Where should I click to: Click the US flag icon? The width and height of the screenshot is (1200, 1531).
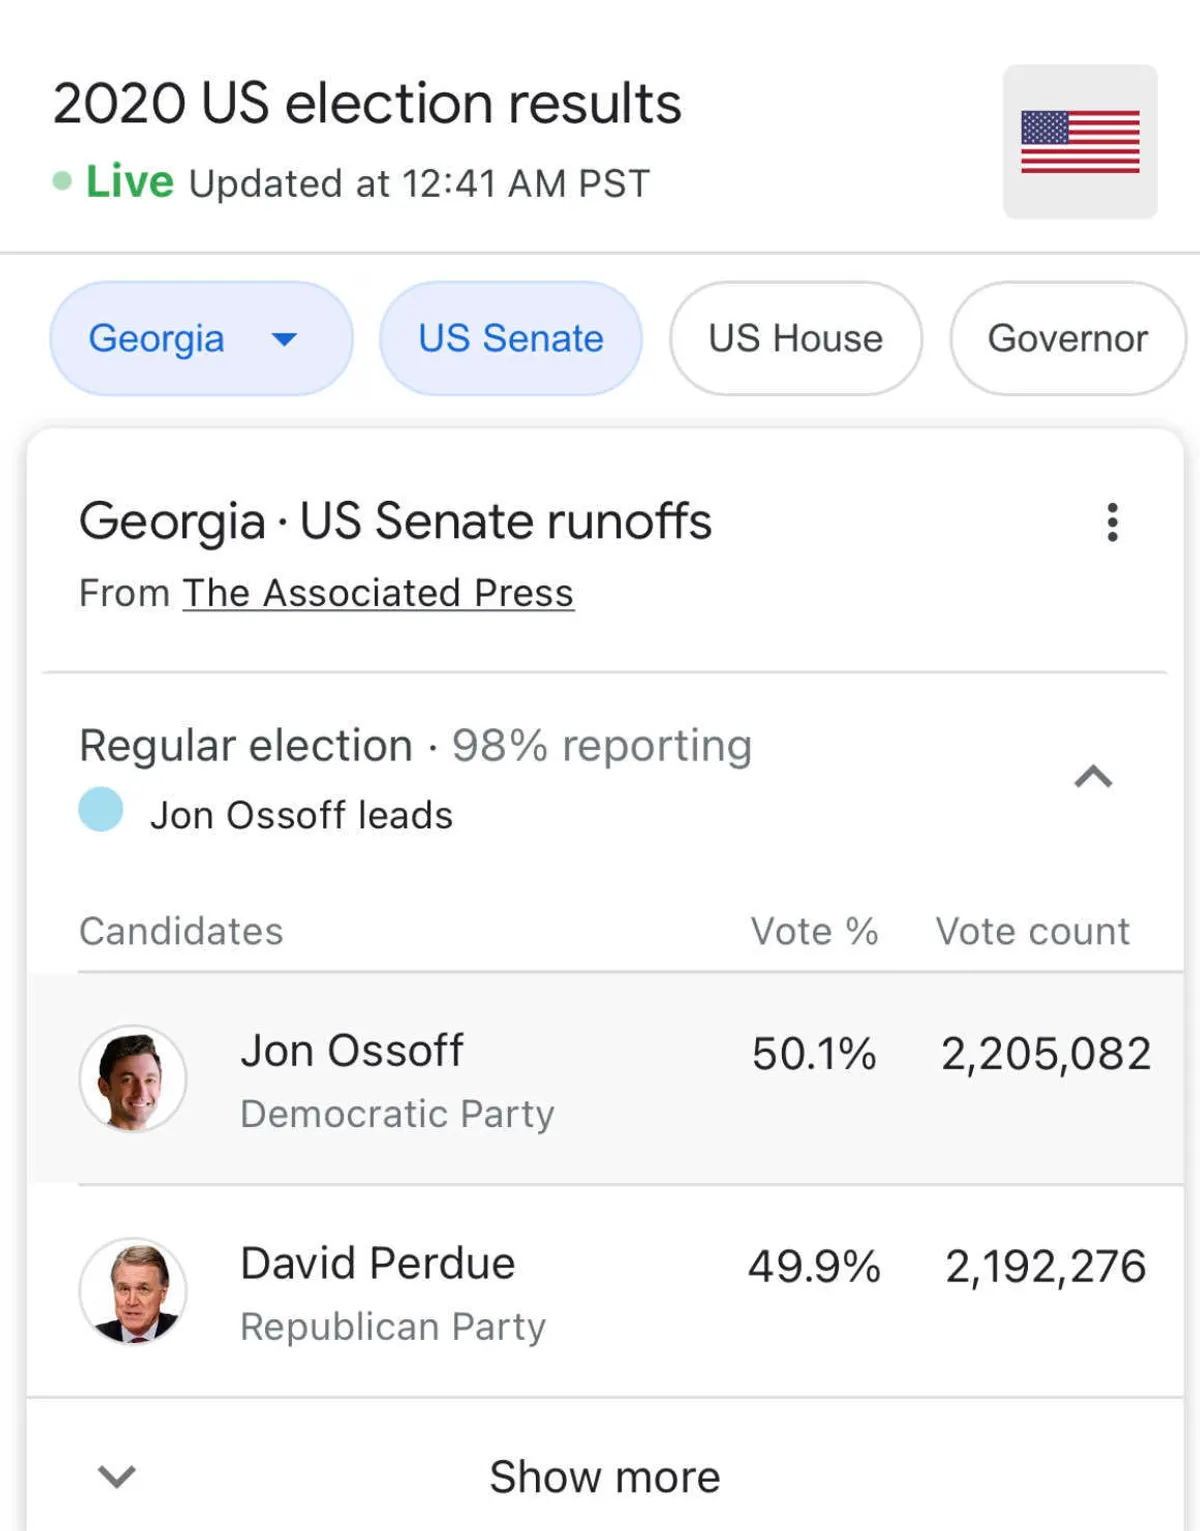tap(1080, 142)
